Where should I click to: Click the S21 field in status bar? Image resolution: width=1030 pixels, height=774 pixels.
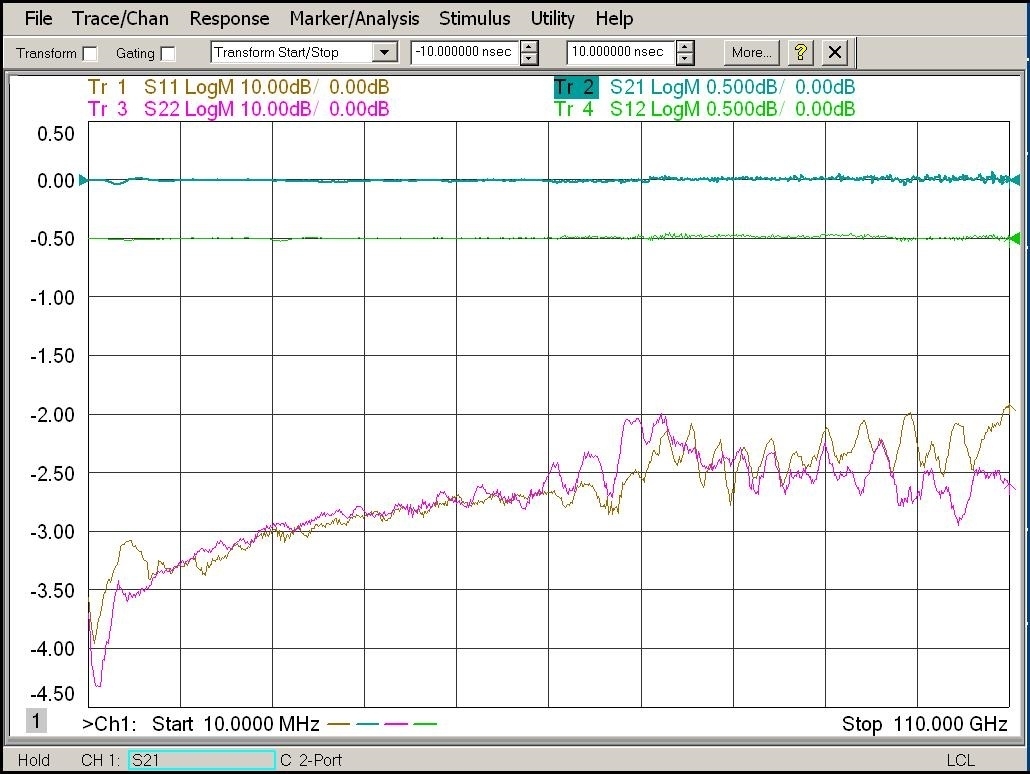[202, 760]
